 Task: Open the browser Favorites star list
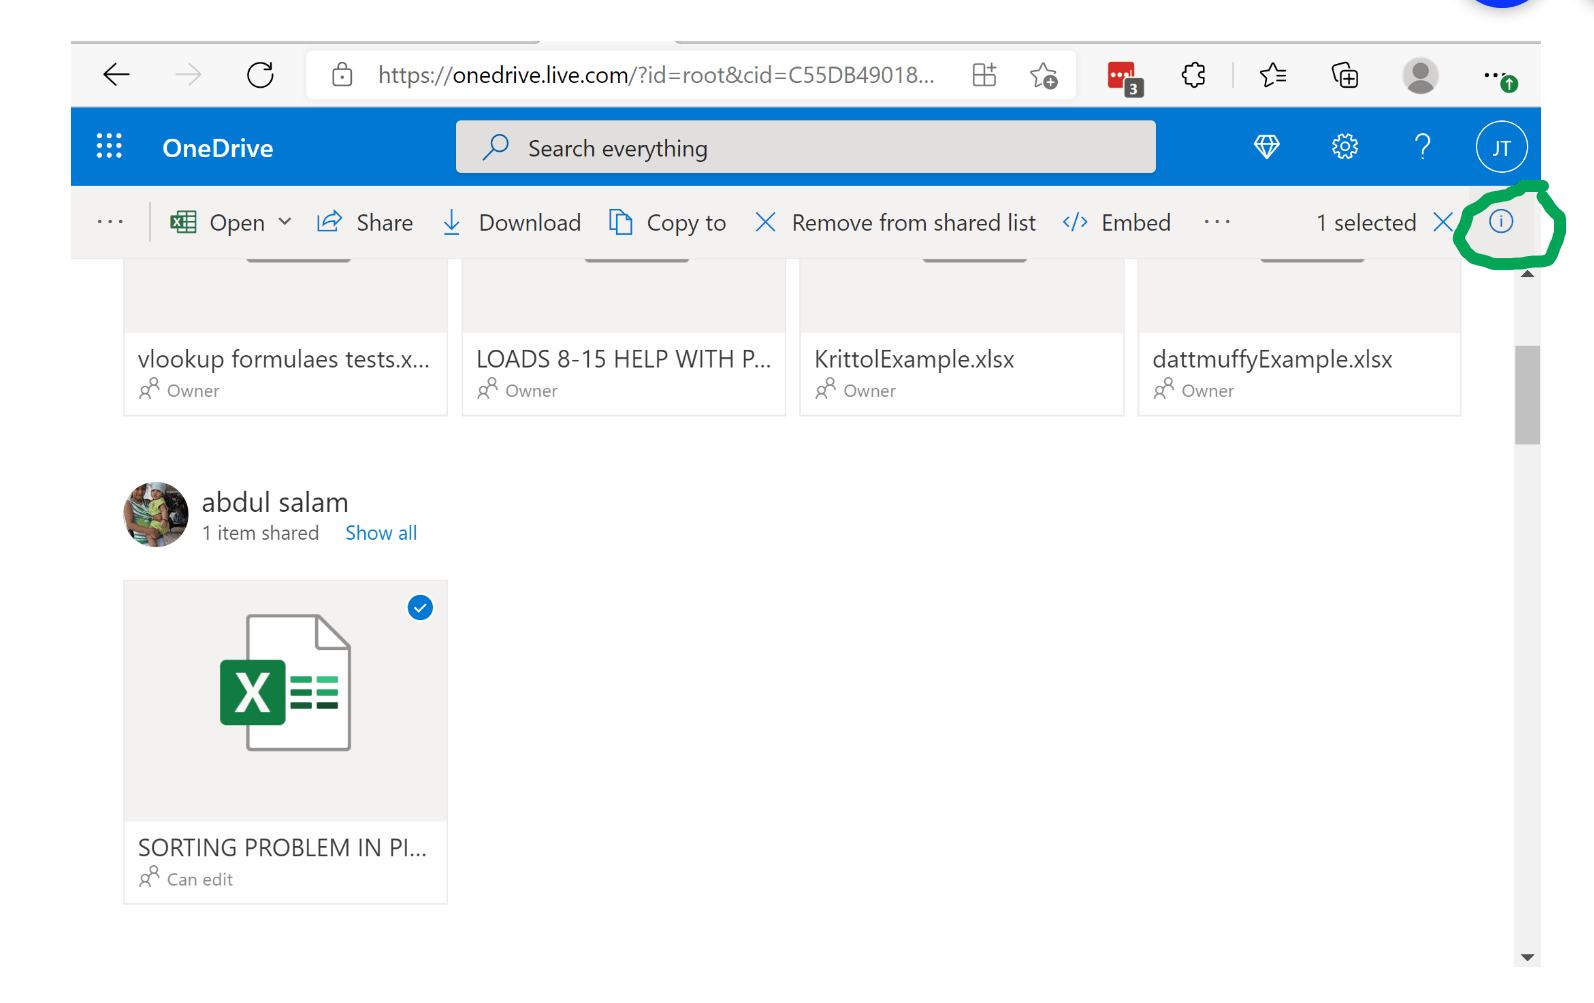(x=1273, y=75)
